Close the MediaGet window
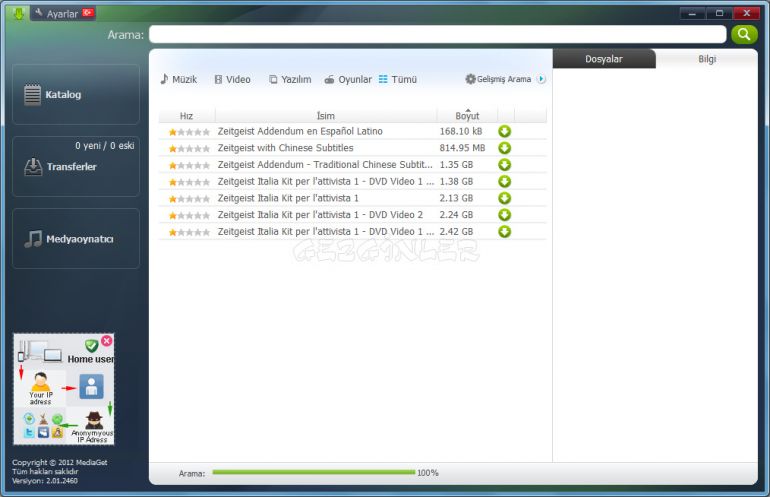The height and width of the screenshot is (497, 770). pyautogui.click(x=746, y=13)
